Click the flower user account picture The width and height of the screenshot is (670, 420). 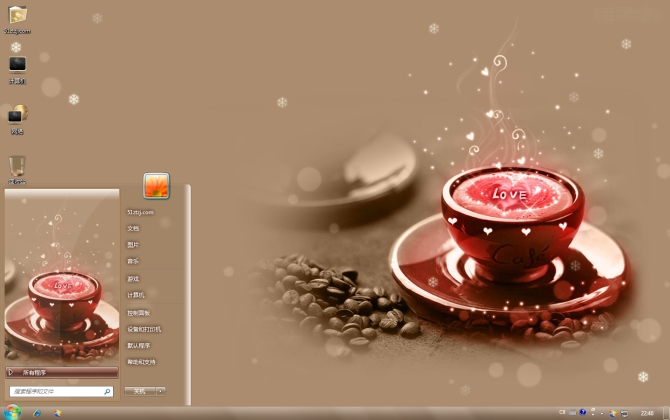point(156,186)
